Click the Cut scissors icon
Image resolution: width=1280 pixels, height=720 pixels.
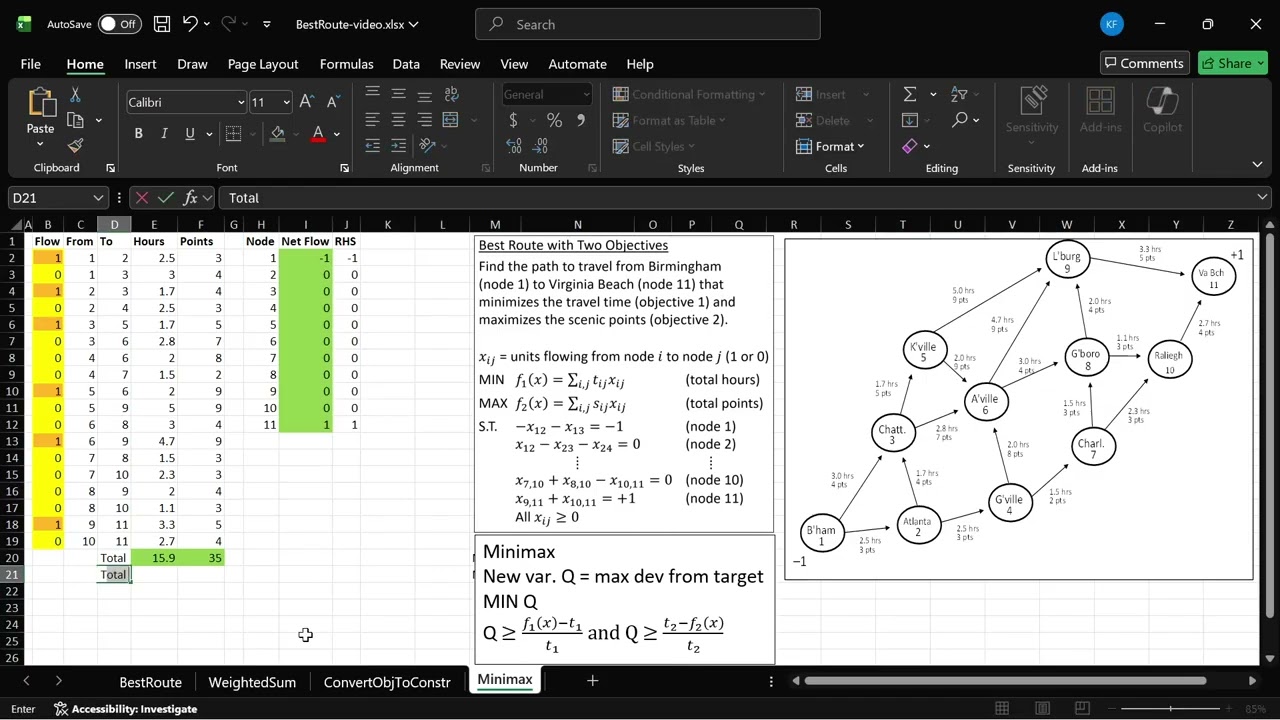pos(75,95)
